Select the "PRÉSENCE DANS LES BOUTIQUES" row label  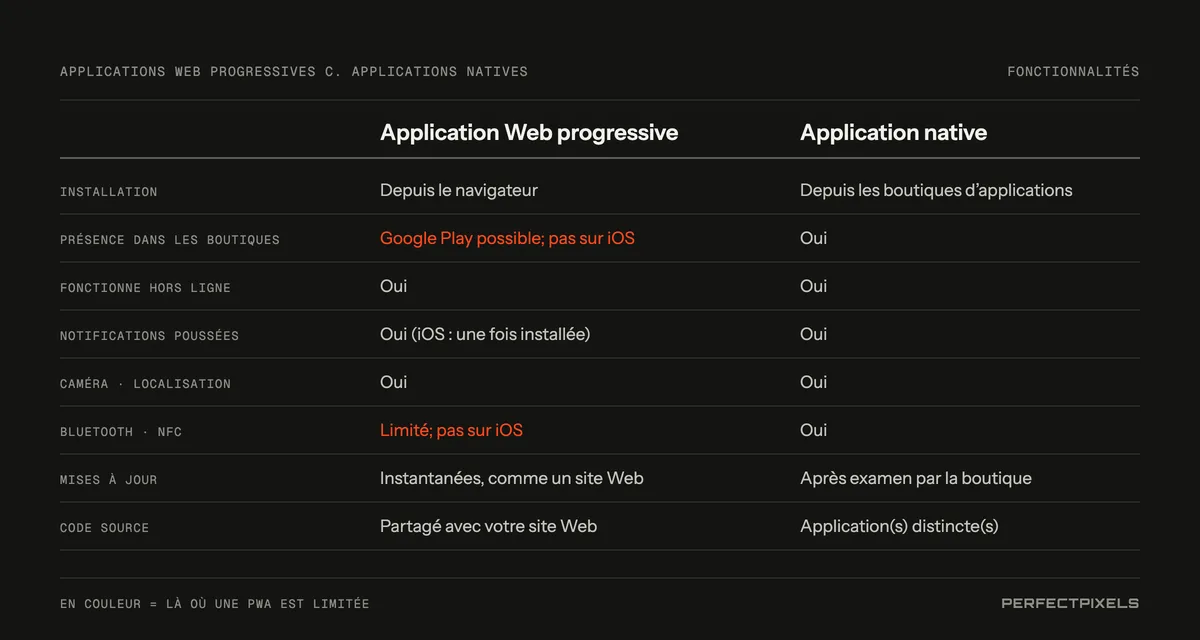pyautogui.click(x=170, y=240)
